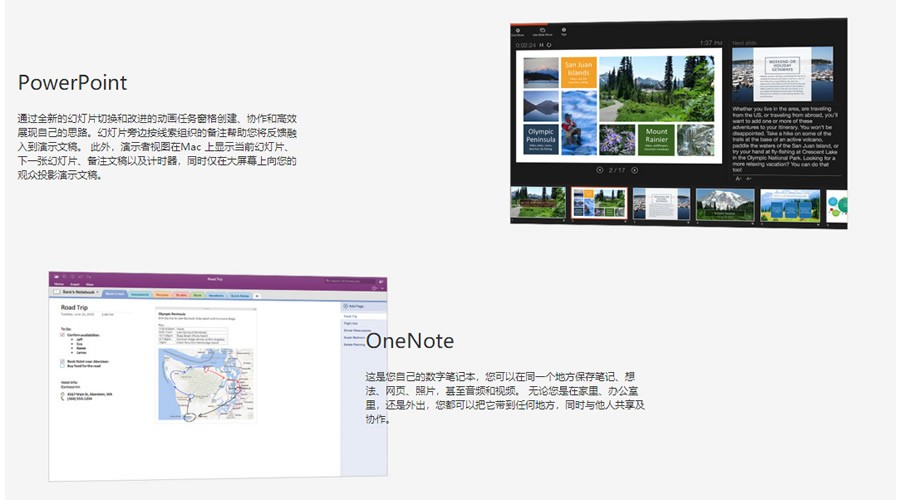Click the OneNote notebook search field
This screenshot has height=500, width=900.
point(350,281)
